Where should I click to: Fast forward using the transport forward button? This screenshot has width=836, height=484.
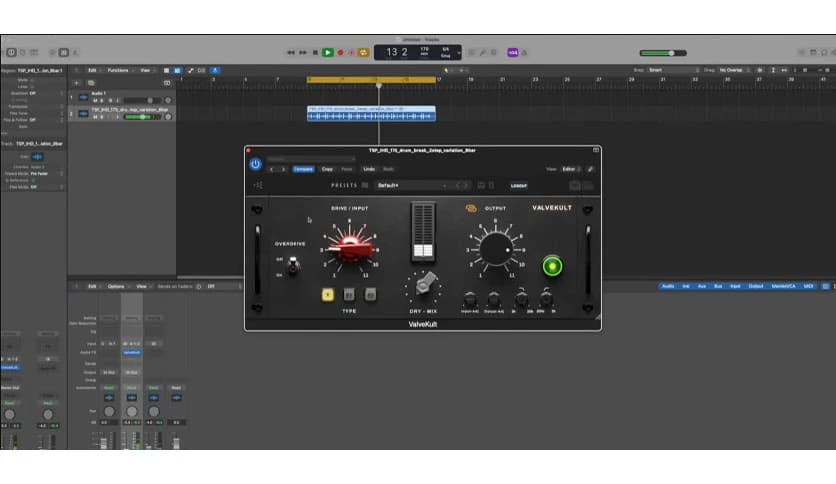pyautogui.click(x=303, y=52)
